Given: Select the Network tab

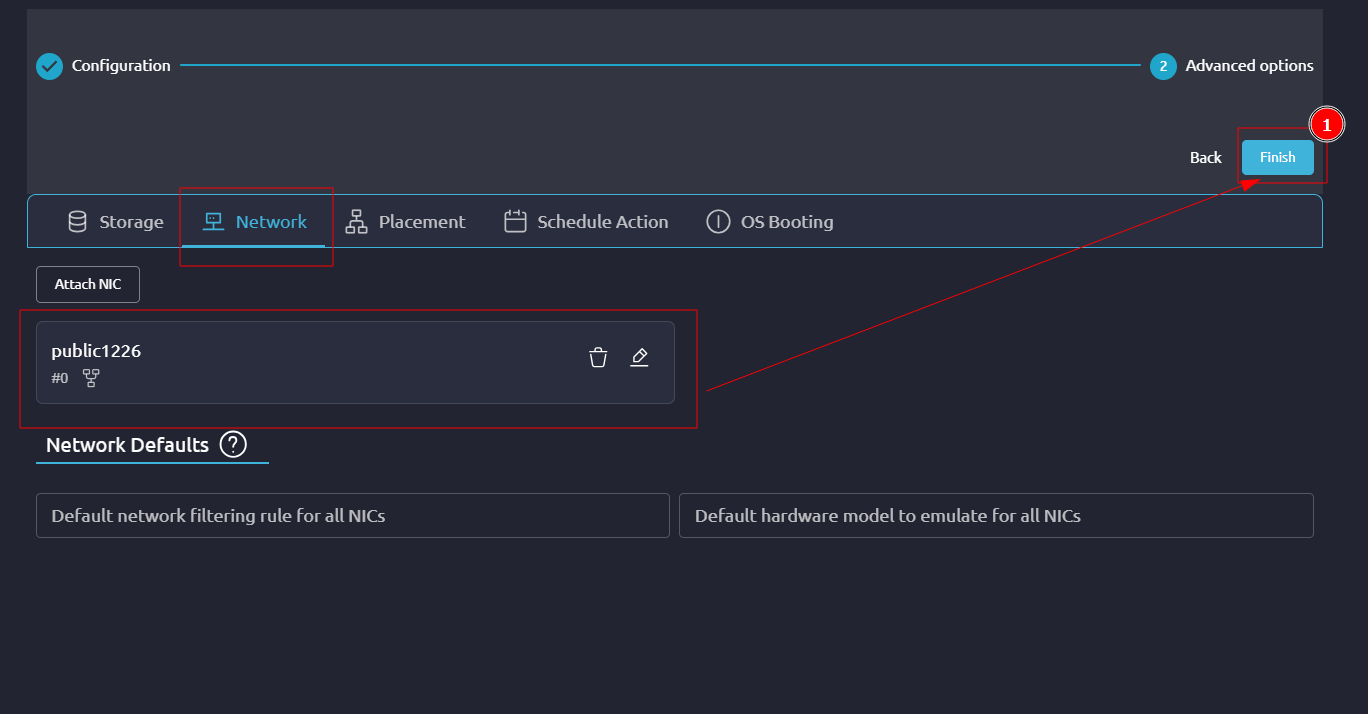Looking at the screenshot, I should 255,222.
